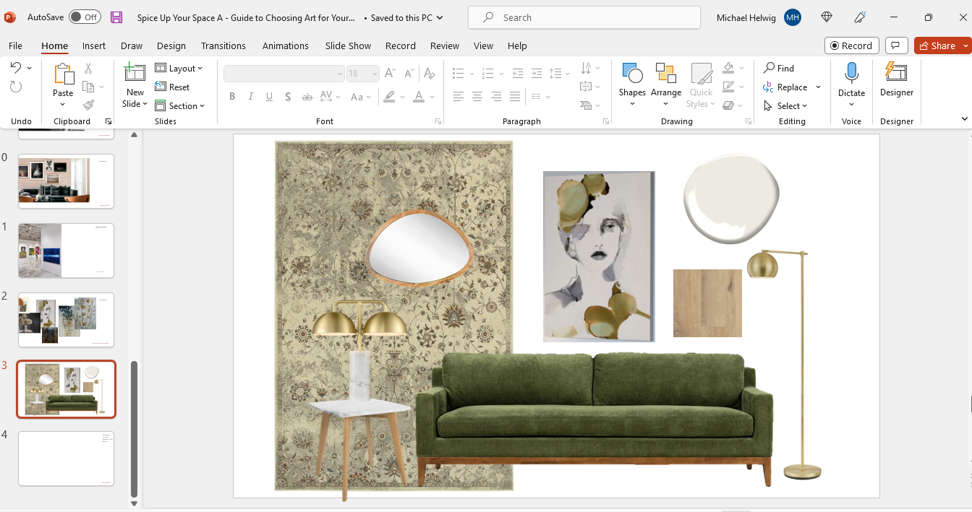The height and width of the screenshot is (512, 972).
Task: Click the pen coming-soon icon in title bar
Action: pos(859,17)
